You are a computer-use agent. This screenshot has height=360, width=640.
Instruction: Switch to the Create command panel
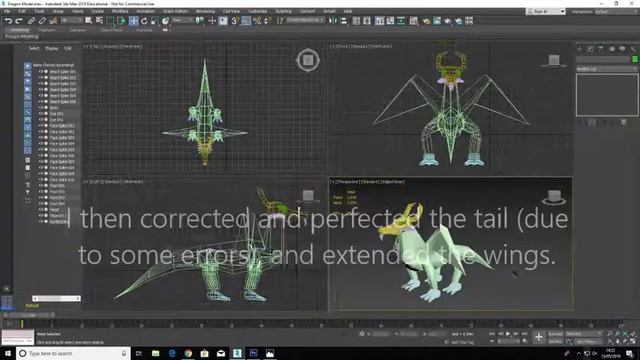pos(580,49)
